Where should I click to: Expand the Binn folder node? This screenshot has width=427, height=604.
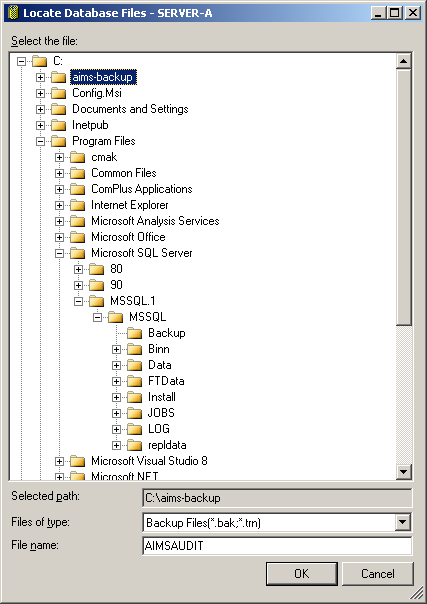(116, 349)
